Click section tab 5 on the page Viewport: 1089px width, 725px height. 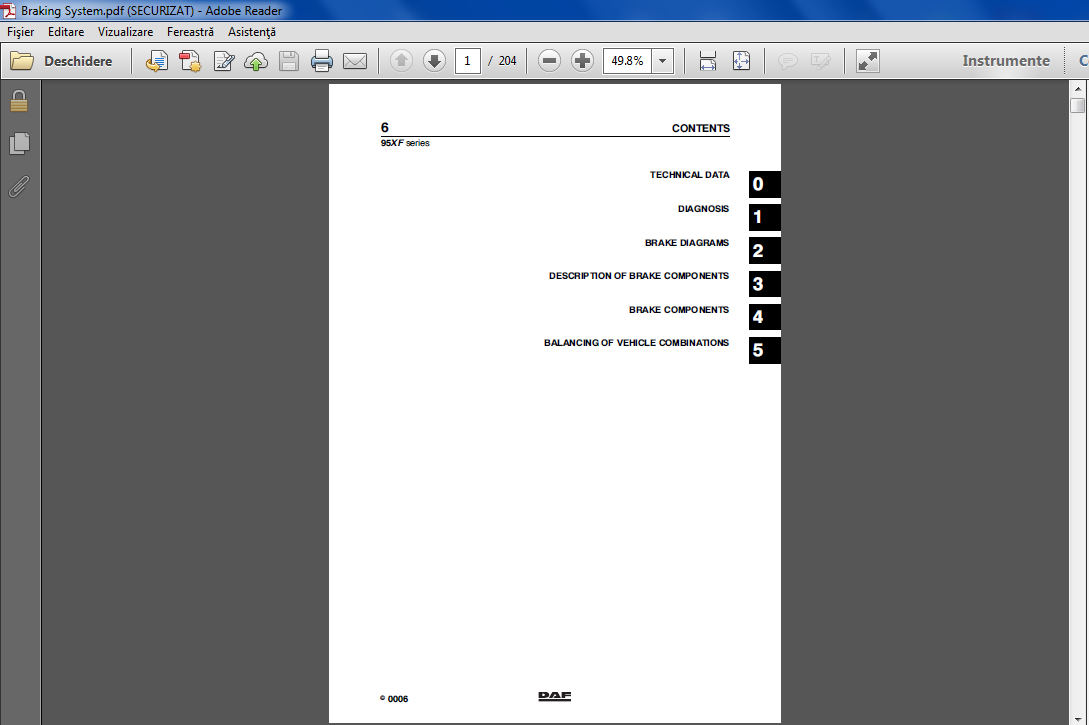click(765, 351)
